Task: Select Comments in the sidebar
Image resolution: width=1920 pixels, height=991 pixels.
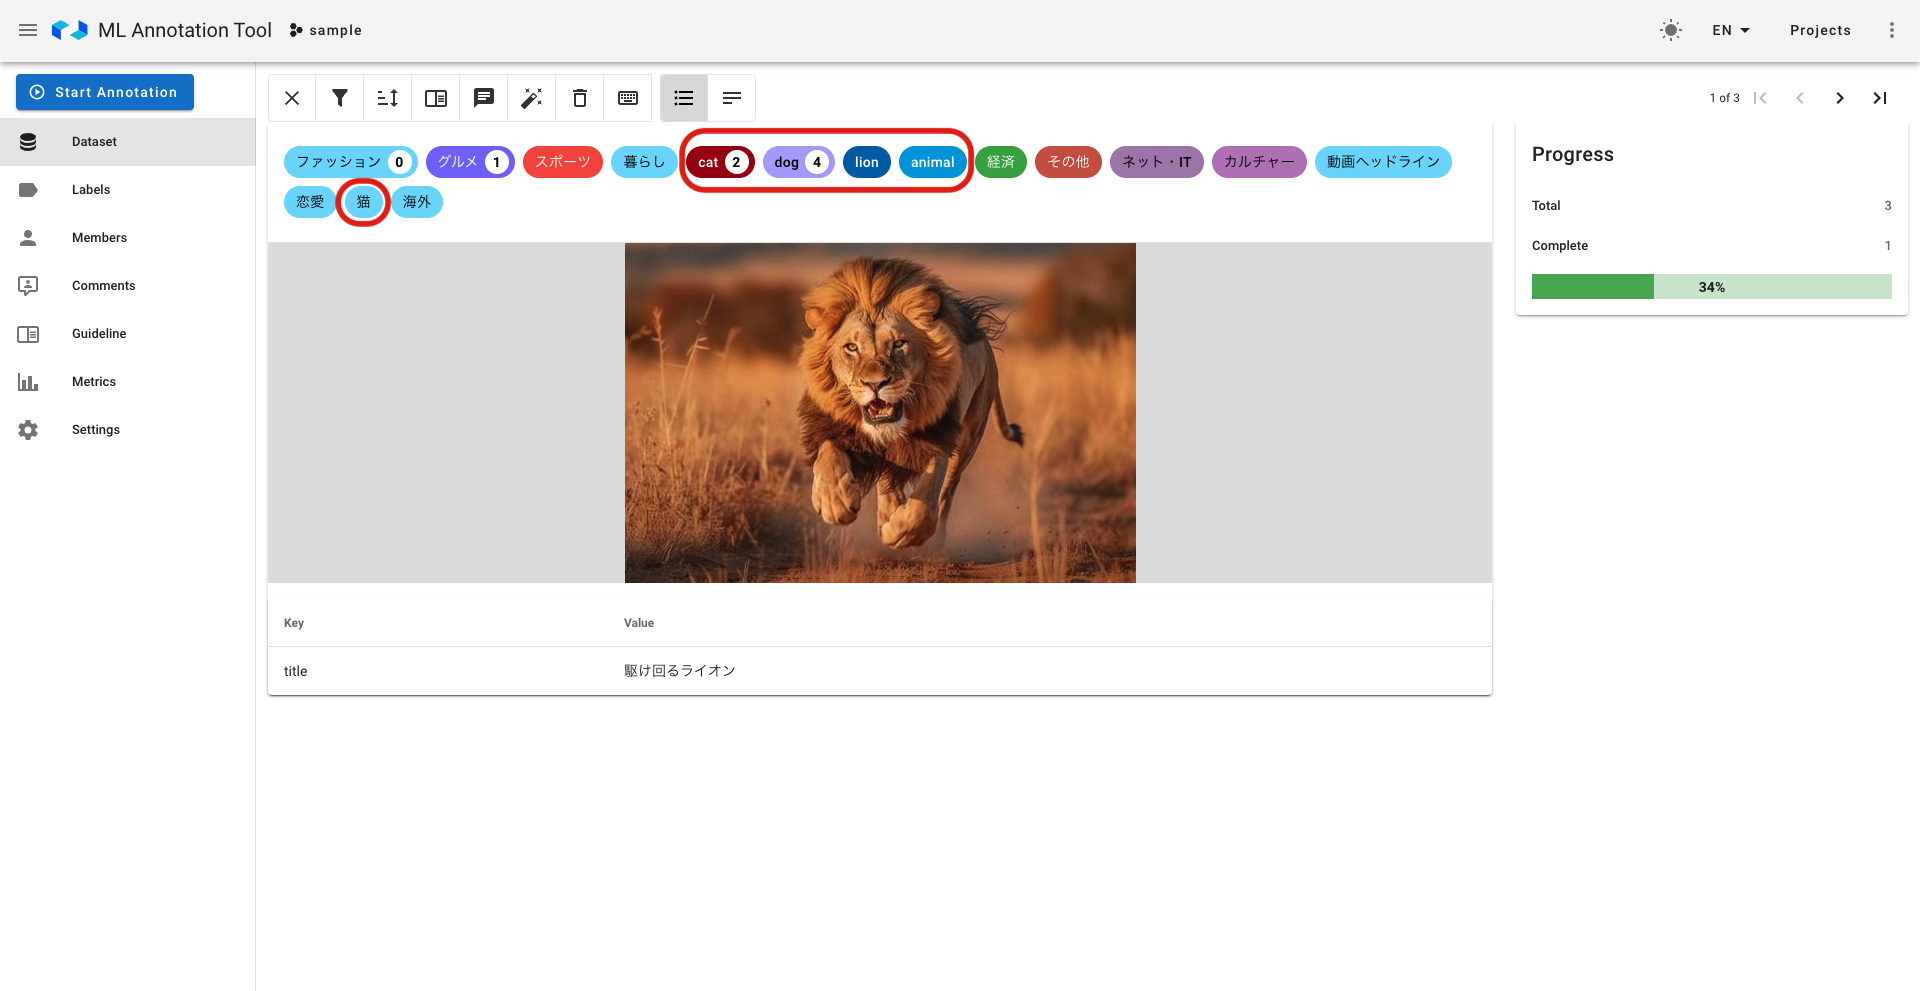Action: coord(128,286)
